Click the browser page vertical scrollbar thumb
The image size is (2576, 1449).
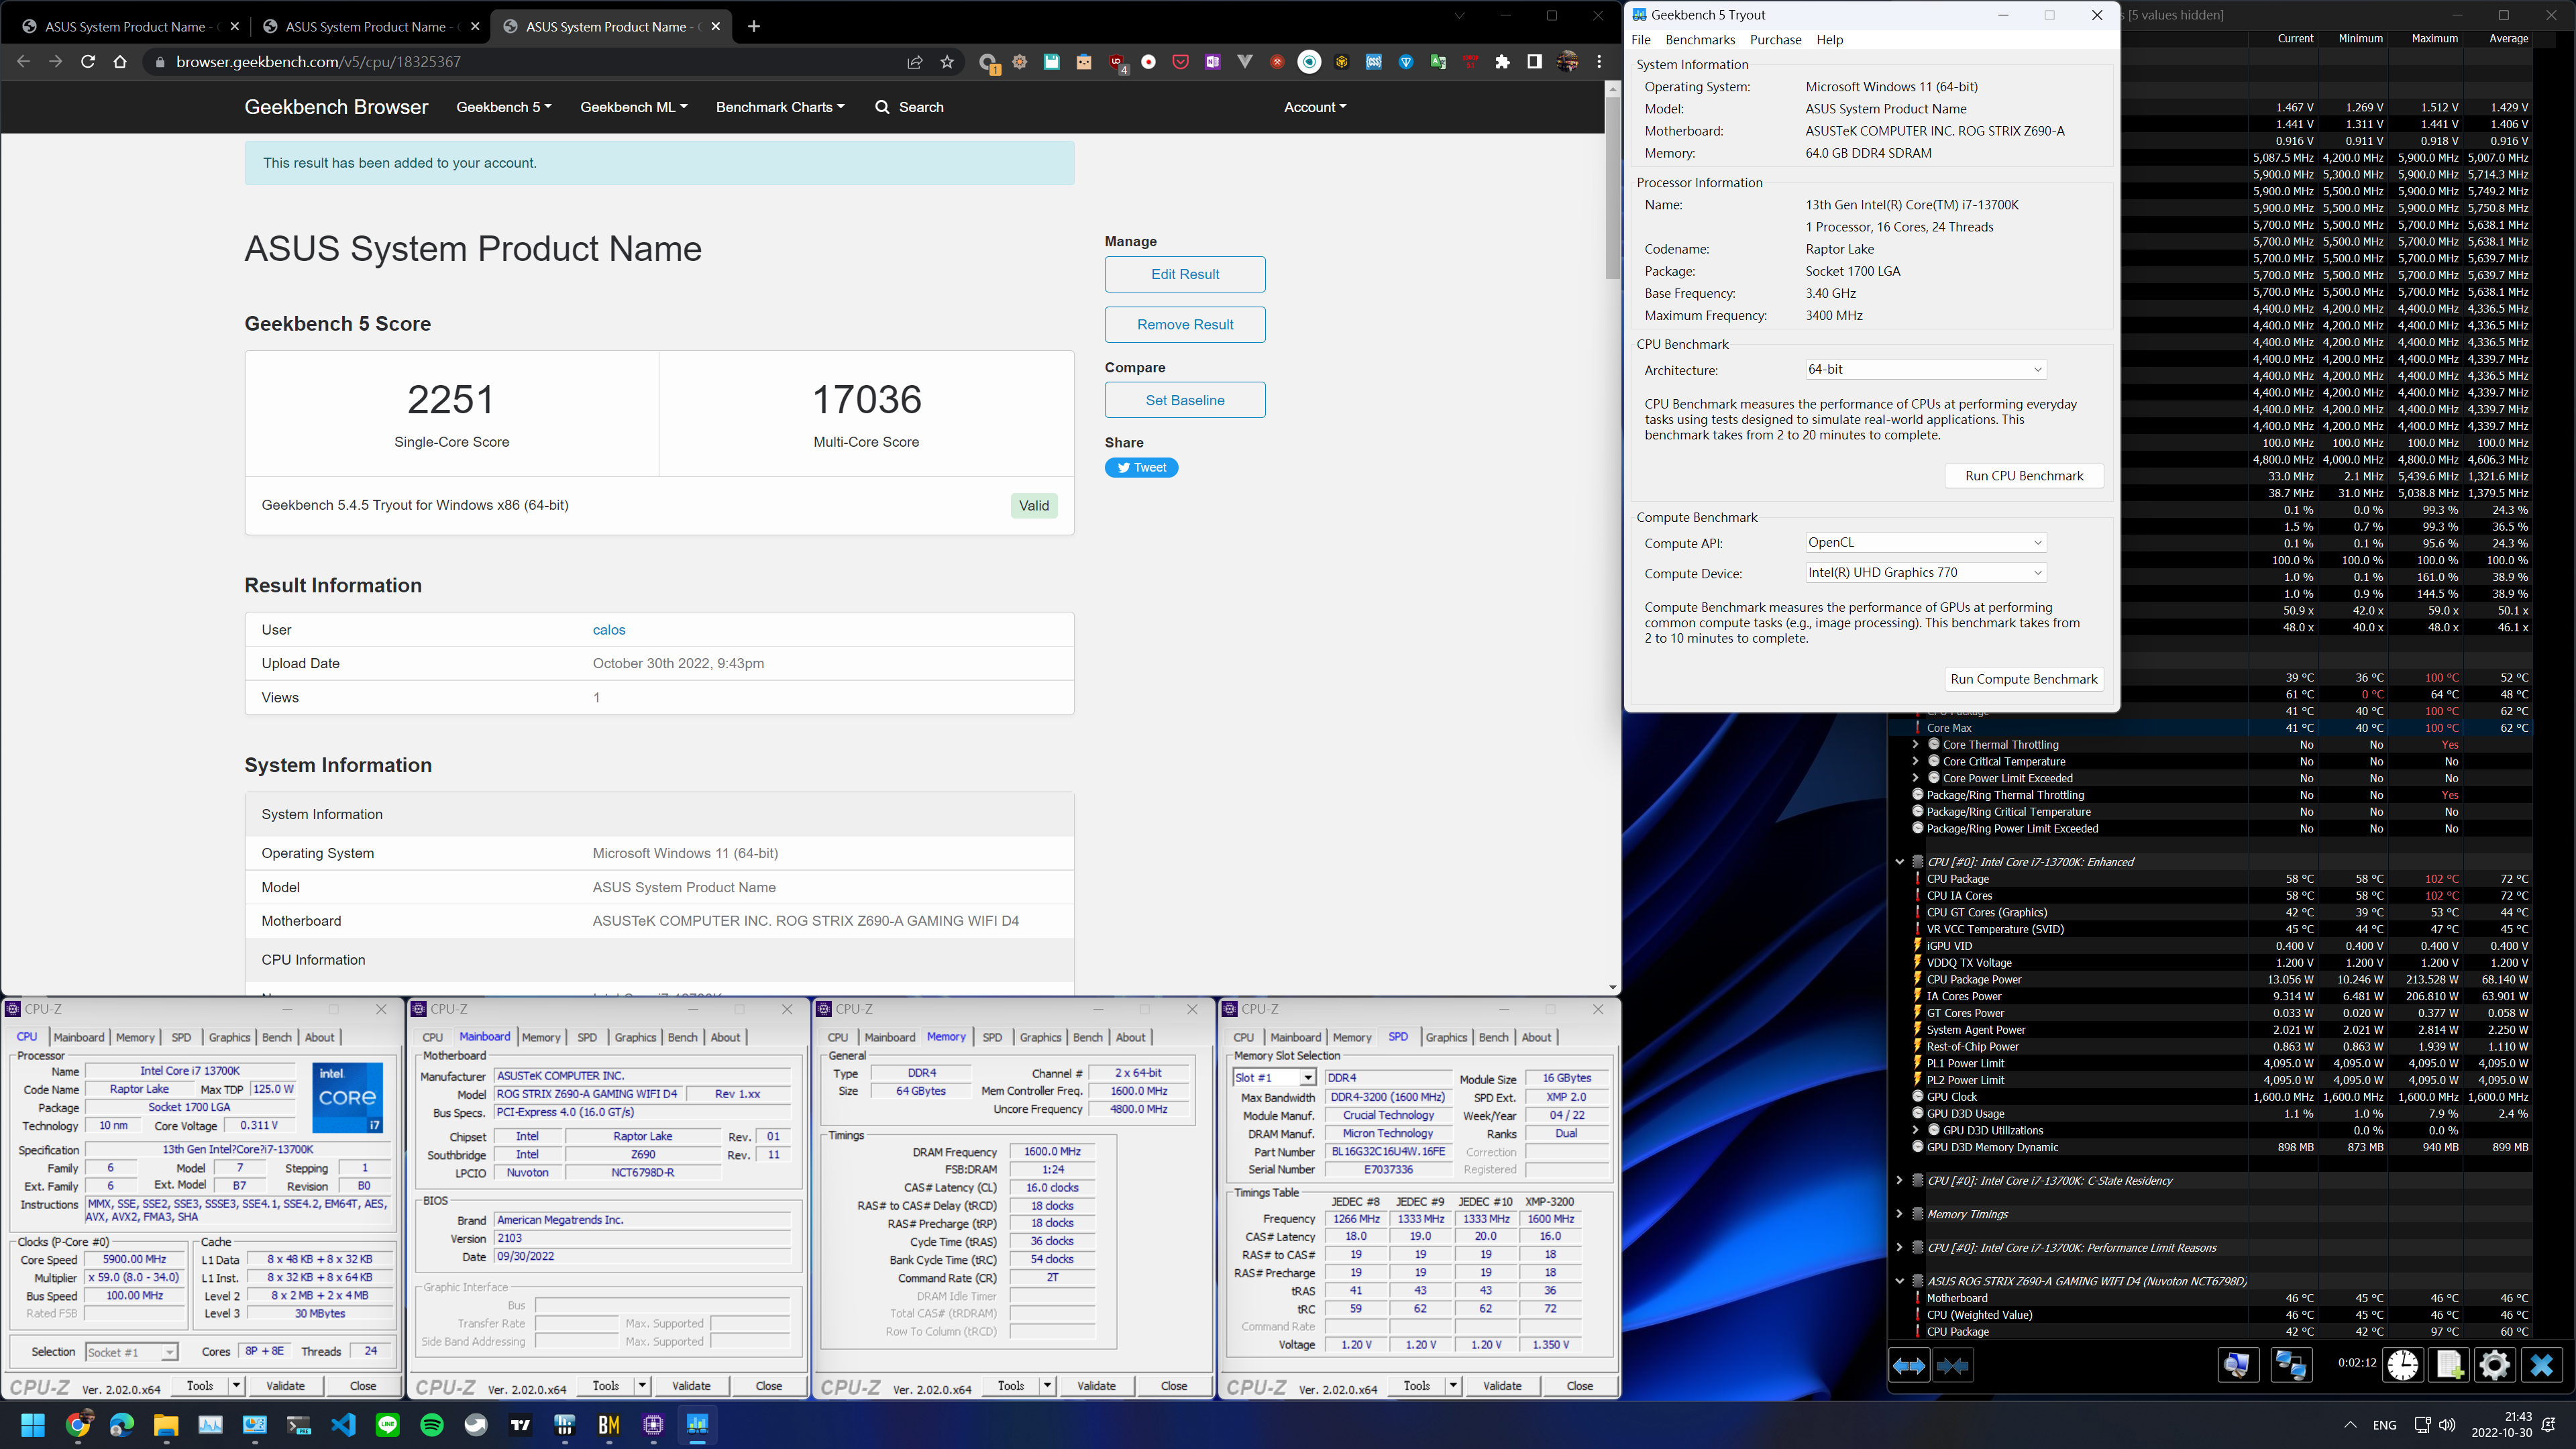1612,188
